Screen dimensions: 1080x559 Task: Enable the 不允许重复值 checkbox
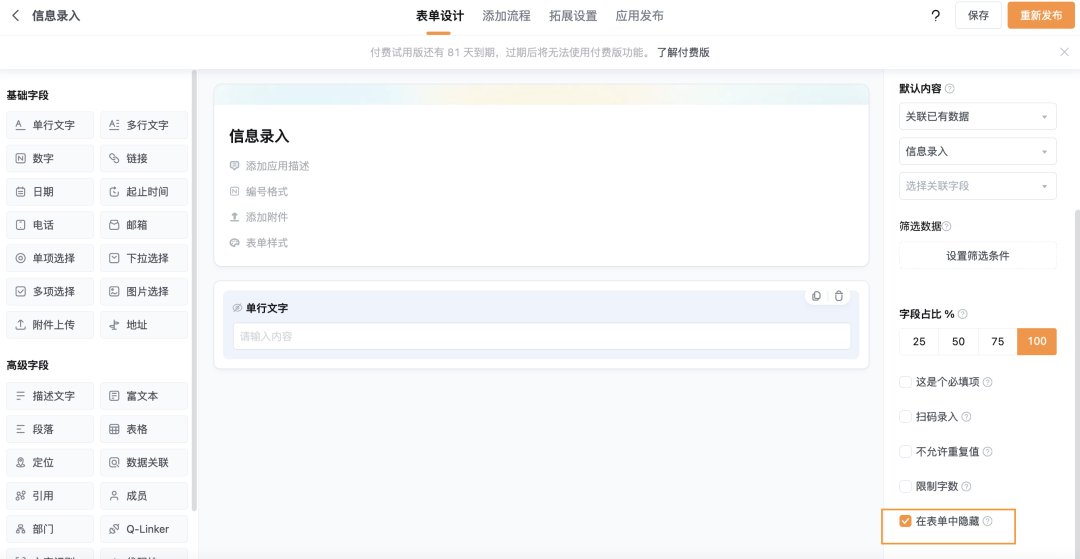906,452
